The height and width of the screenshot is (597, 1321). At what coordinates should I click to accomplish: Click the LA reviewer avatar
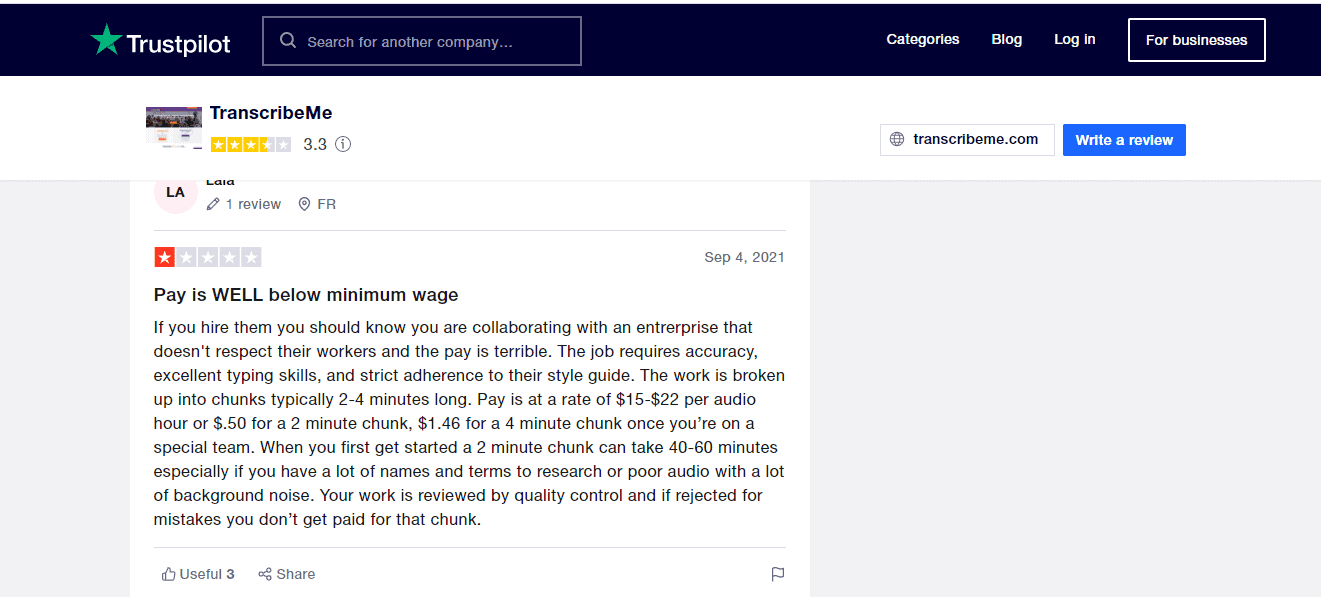point(175,192)
